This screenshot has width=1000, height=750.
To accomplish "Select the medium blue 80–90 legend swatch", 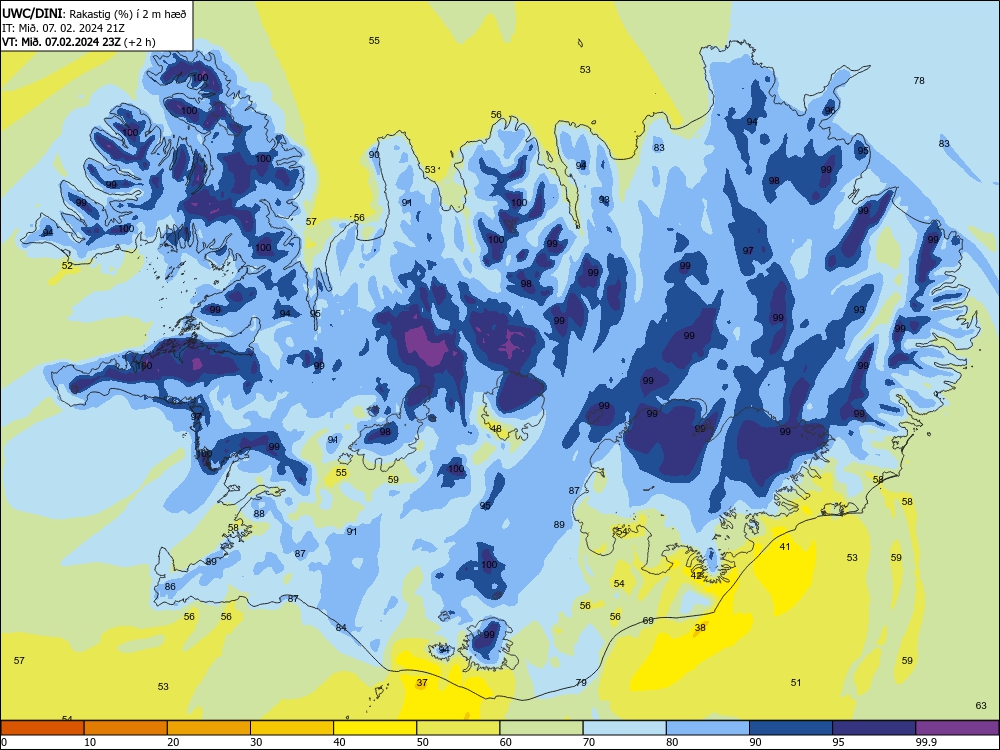I will [708, 728].
